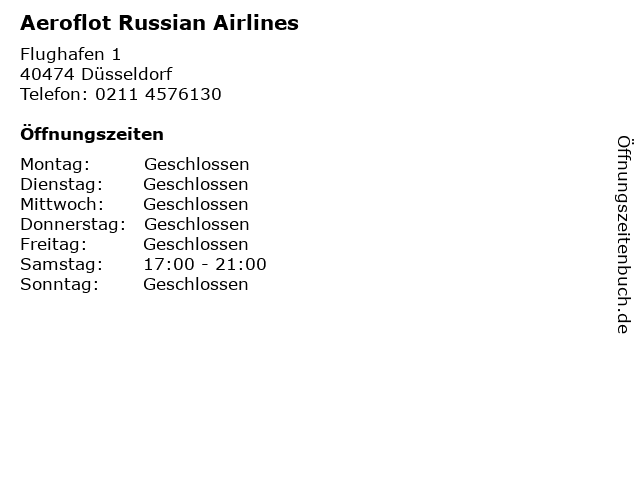Click the Samstag: label
640x480 pixels.
pyautogui.click(x=61, y=264)
